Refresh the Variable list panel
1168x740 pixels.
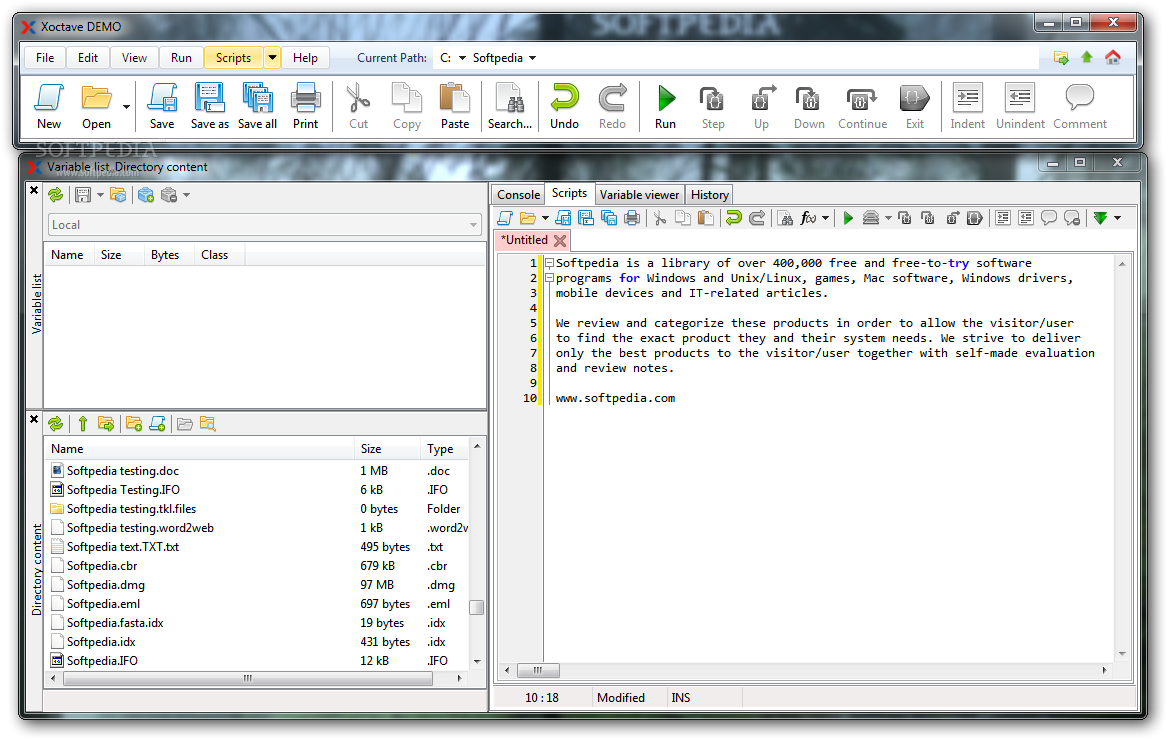tap(56, 195)
